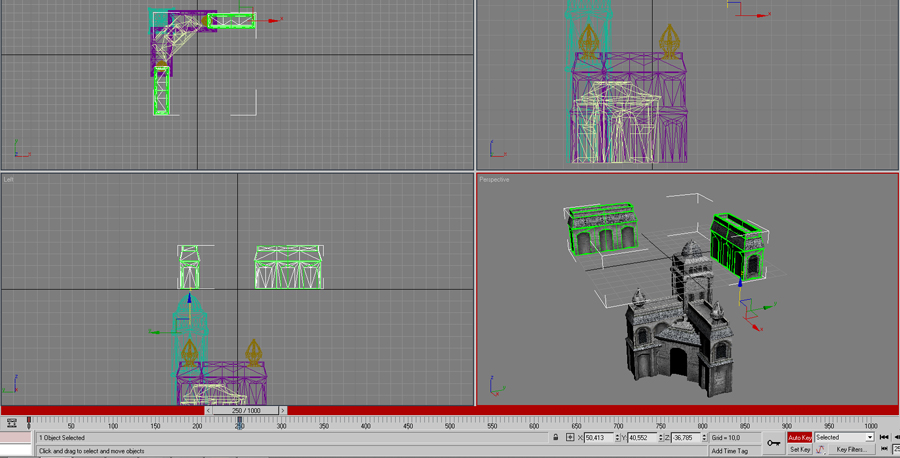Open the mini curve editor icon
This screenshot has width=900, height=458.
12,424
